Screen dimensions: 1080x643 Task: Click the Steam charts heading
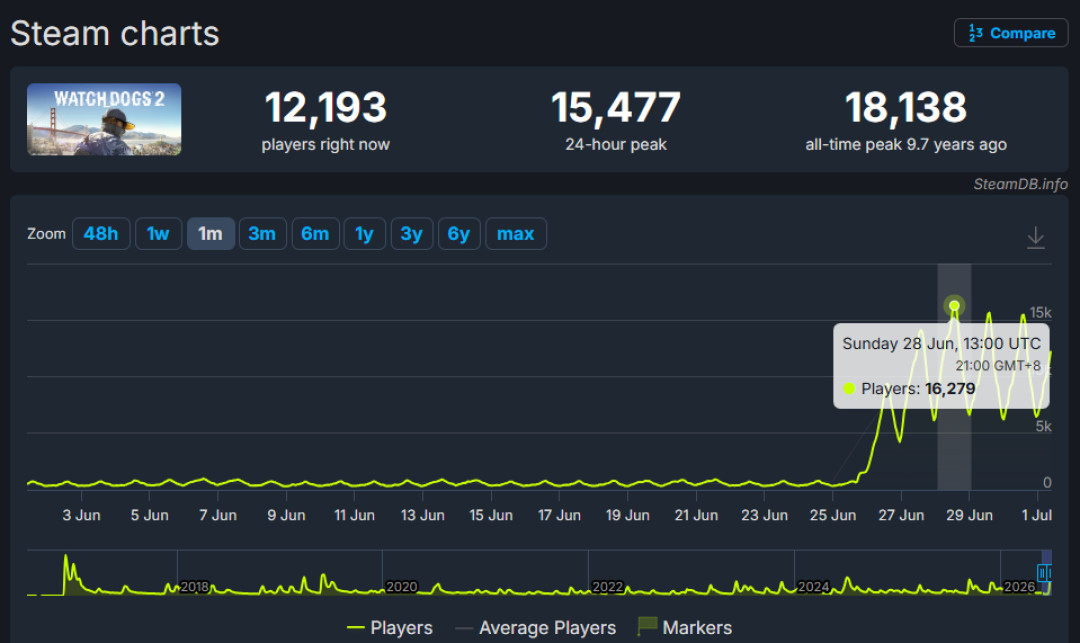(x=115, y=33)
